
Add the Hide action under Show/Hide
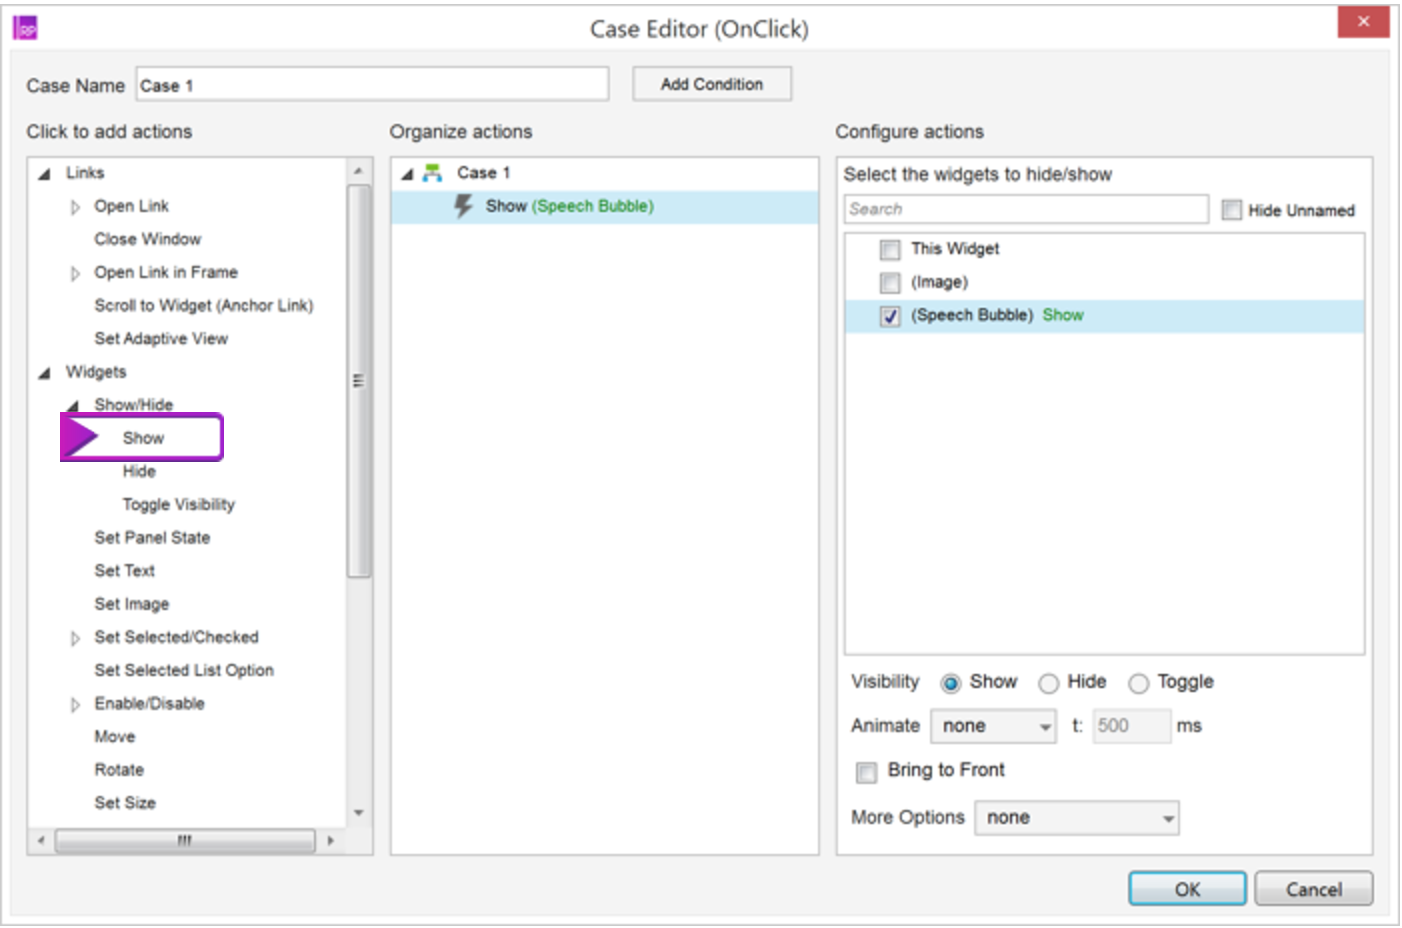pyautogui.click(x=139, y=471)
